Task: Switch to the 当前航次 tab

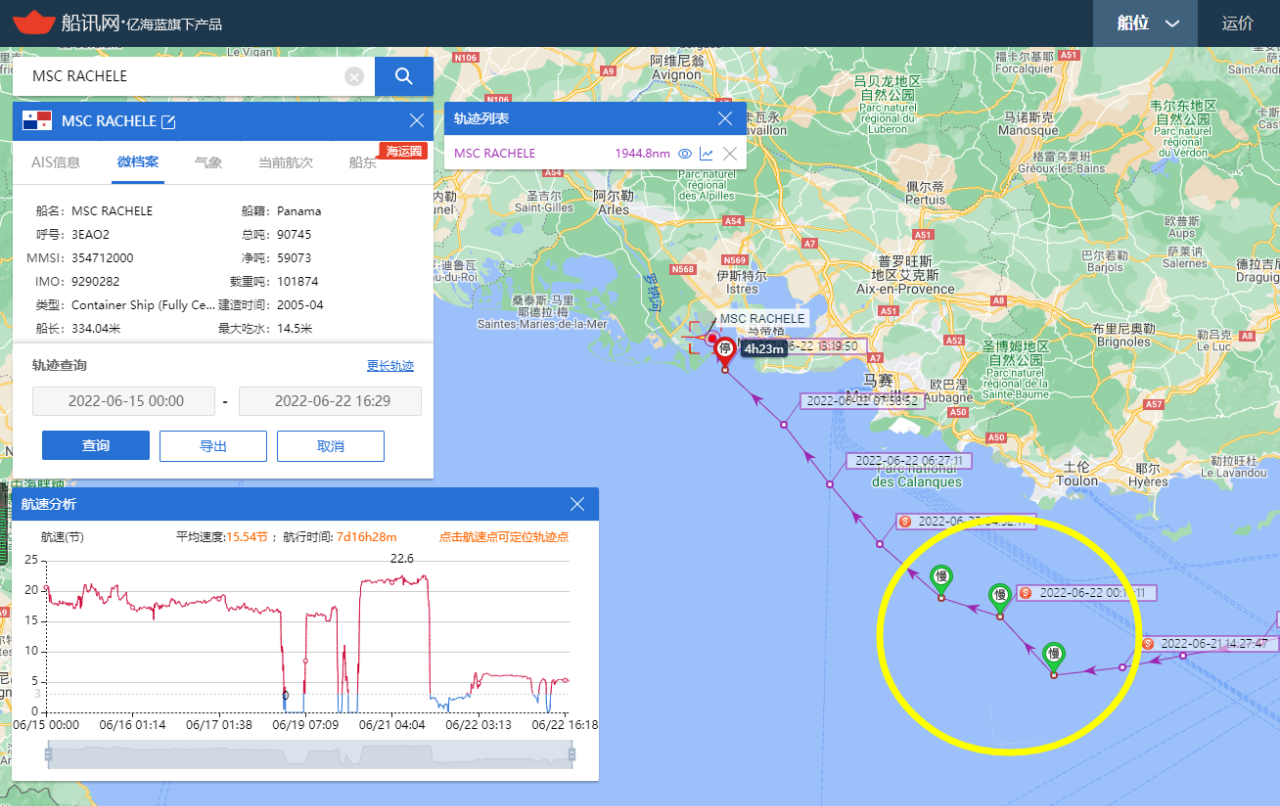Action: (x=285, y=162)
